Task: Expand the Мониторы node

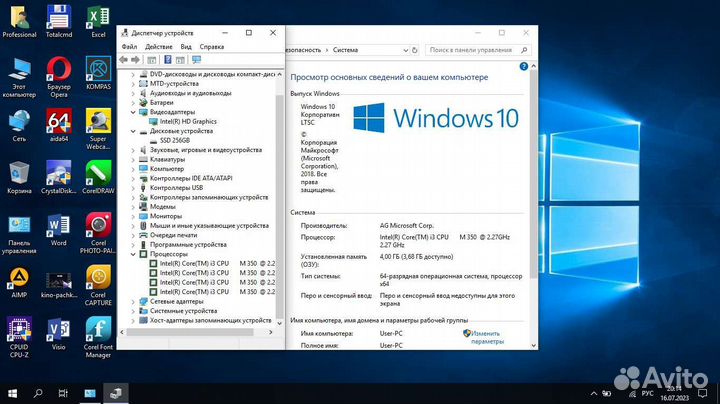Action: [x=133, y=216]
